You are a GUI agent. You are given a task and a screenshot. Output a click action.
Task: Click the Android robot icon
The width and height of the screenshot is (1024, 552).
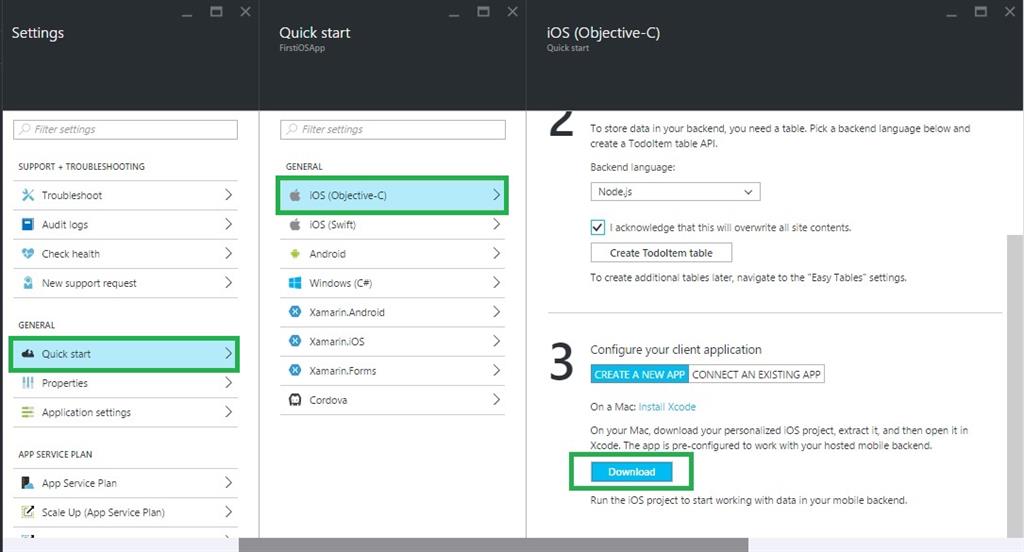tap(295, 253)
